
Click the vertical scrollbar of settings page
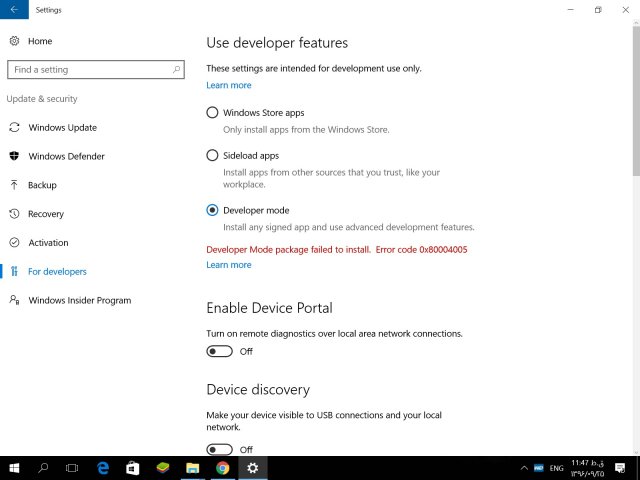point(635,100)
